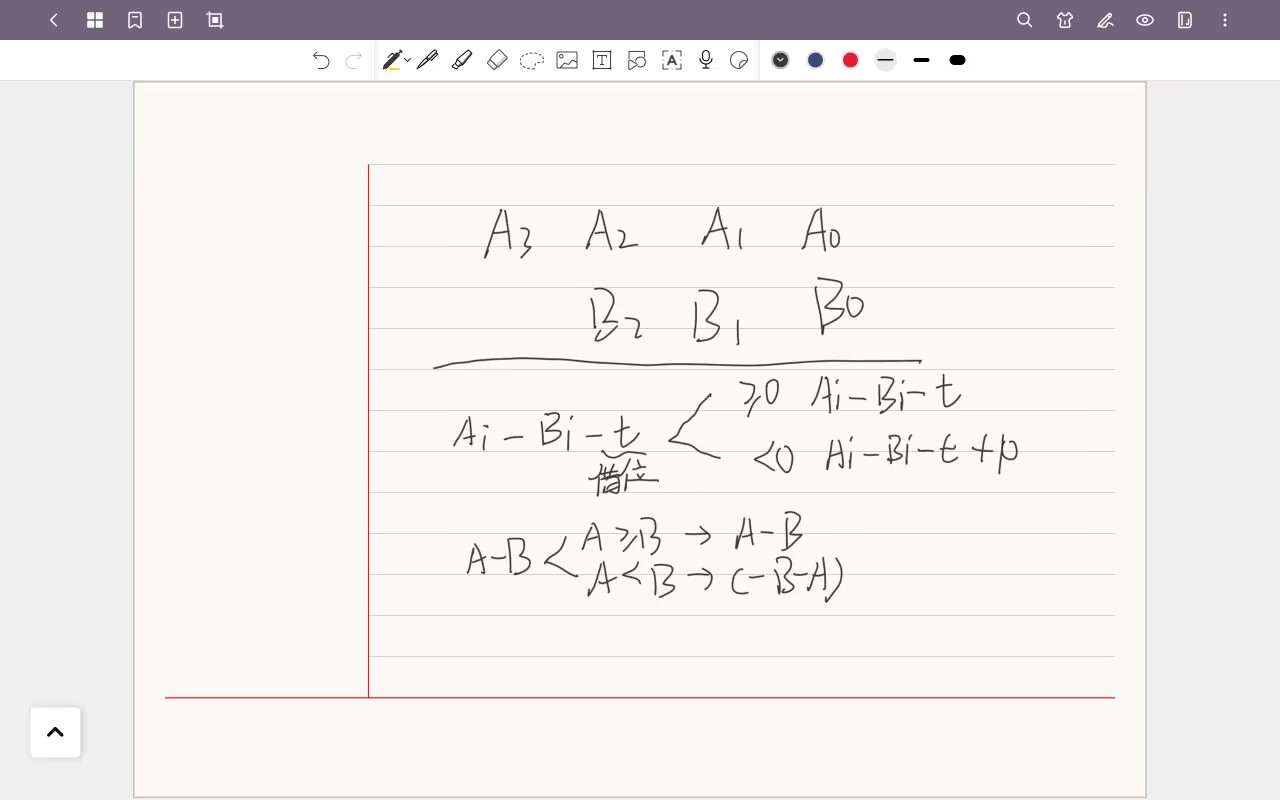Open the theme (shirt) icon
1280x800 pixels.
pos(1065,20)
